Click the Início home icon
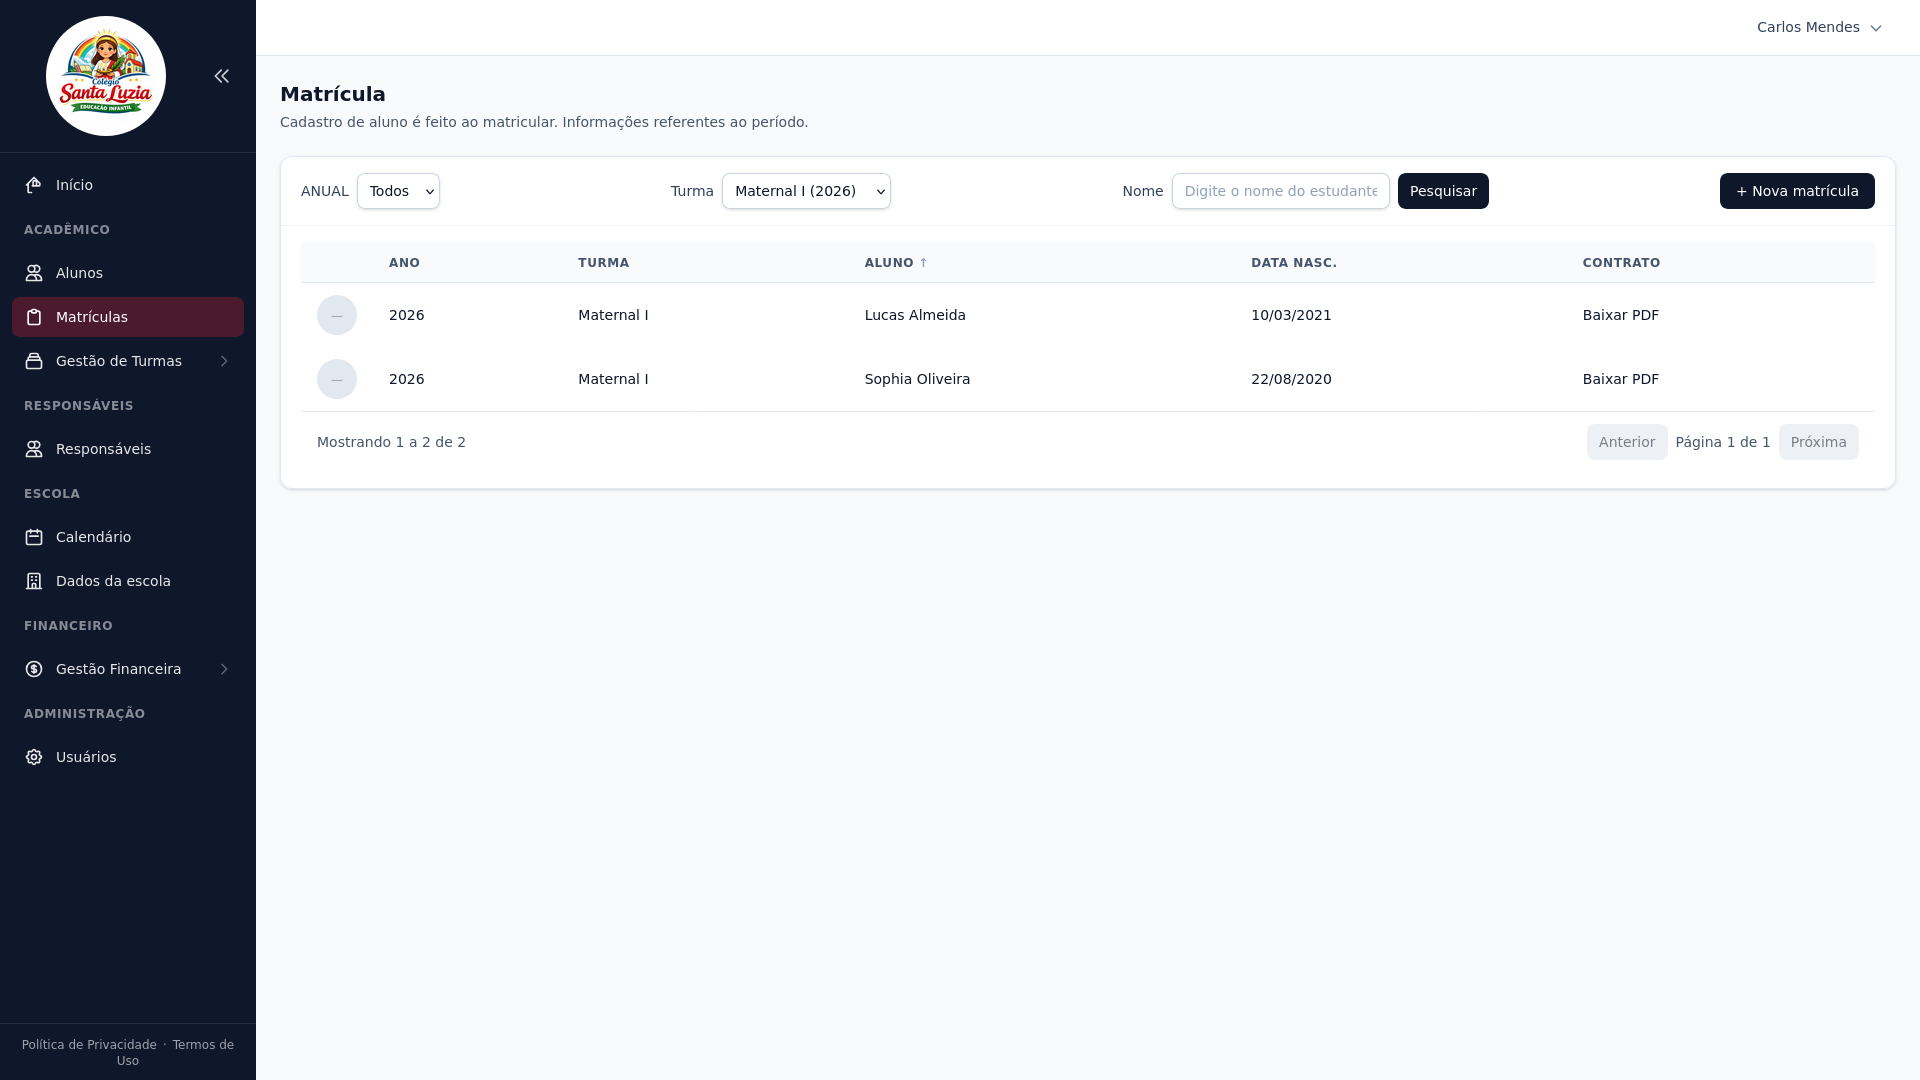Image resolution: width=1920 pixels, height=1080 pixels. pyautogui.click(x=34, y=185)
